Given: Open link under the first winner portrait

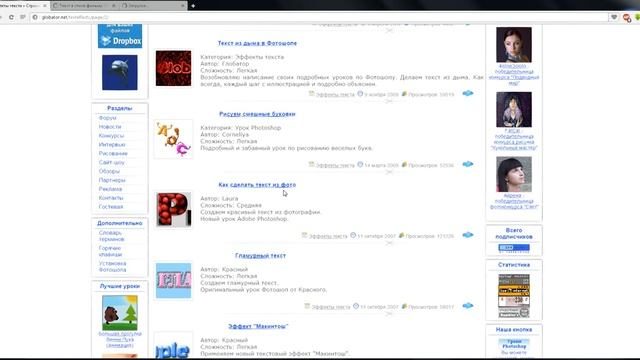Looking at the screenshot, I should (x=514, y=74).
